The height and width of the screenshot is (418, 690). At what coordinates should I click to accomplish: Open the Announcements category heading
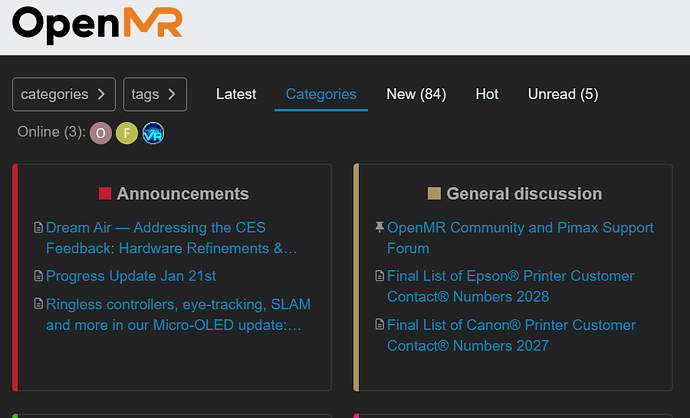pyautogui.click(x=182, y=194)
